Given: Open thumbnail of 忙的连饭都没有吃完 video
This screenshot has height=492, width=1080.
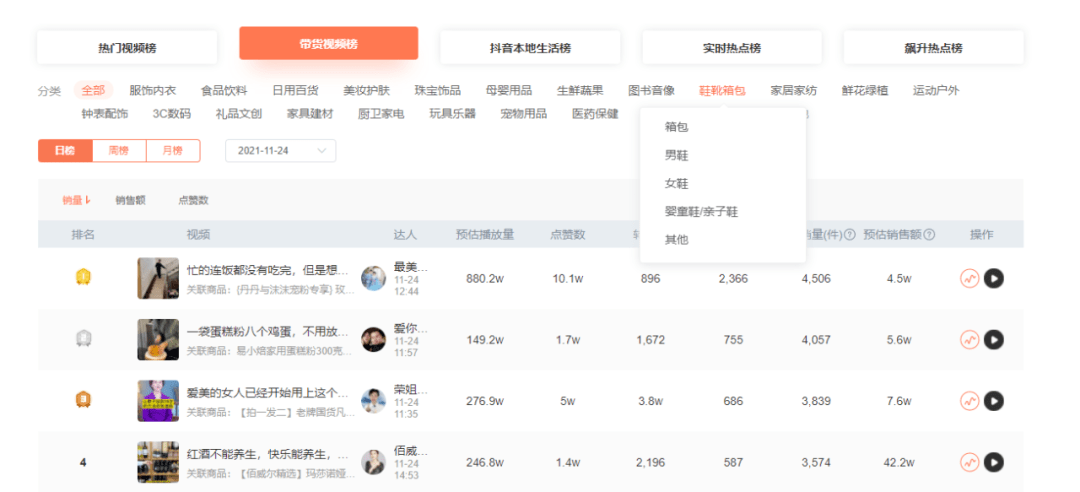Looking at the screenshot, I should click(x=158, y=278).
